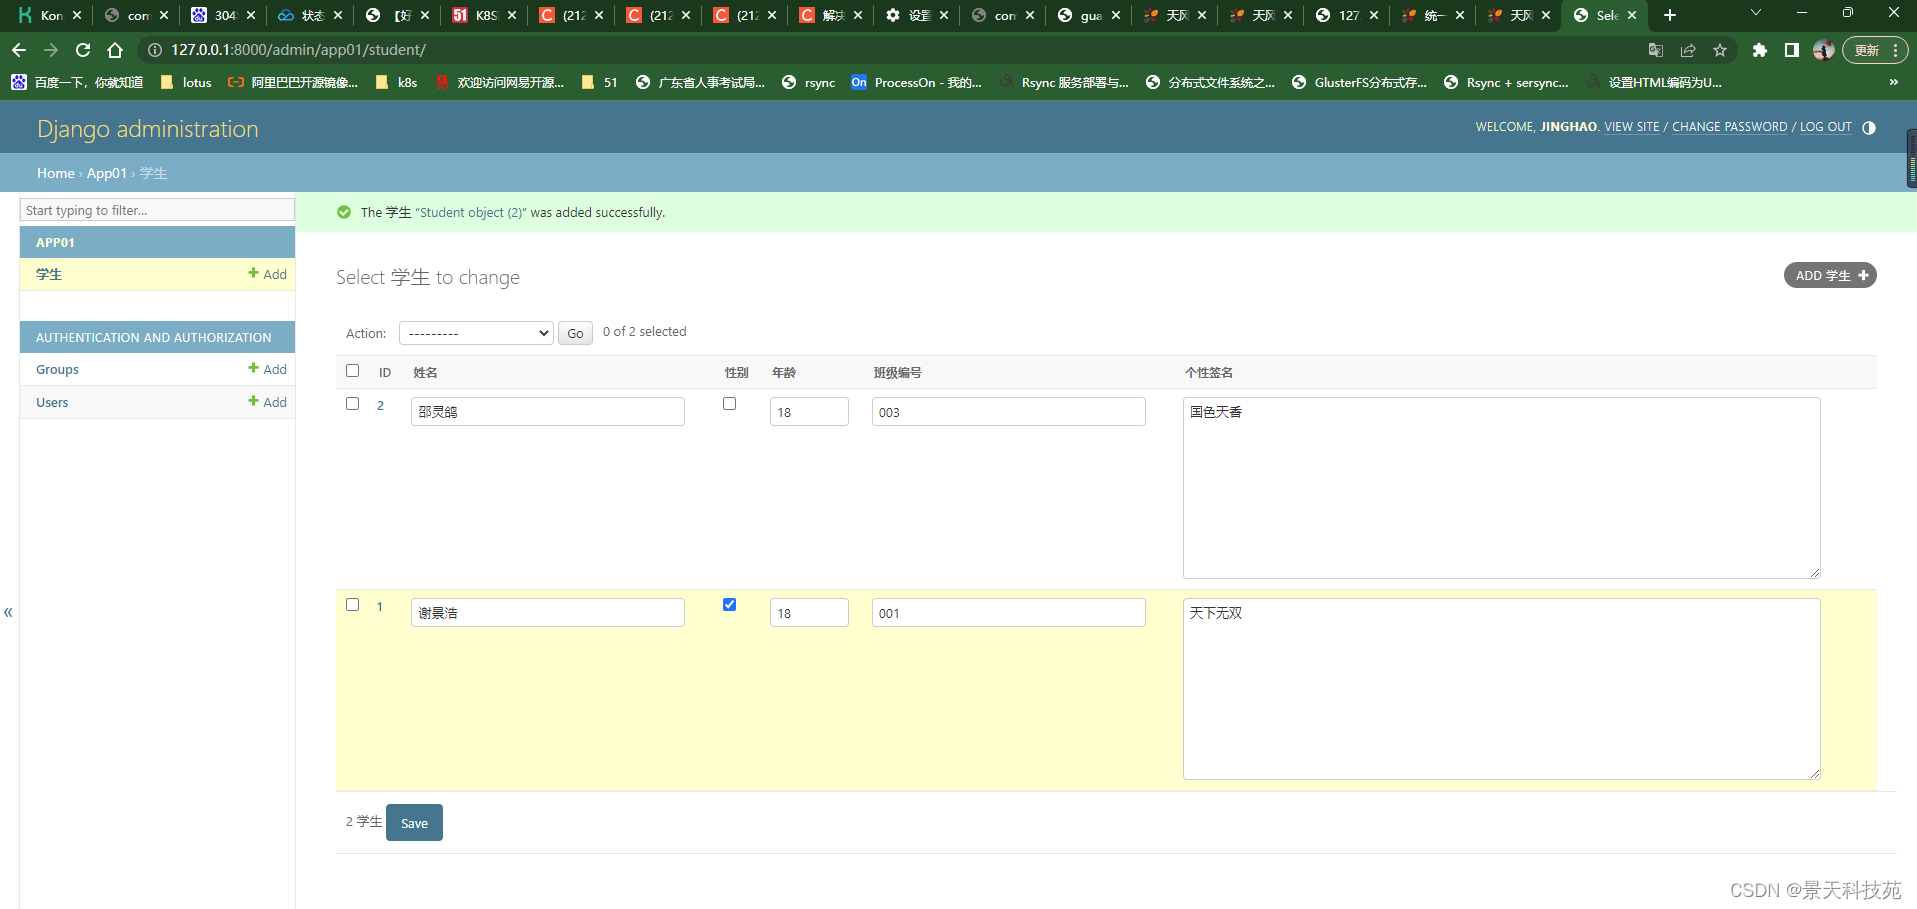Screen dimensions: 1917x909
Task: Click the Save button
Action: (413, 822)
